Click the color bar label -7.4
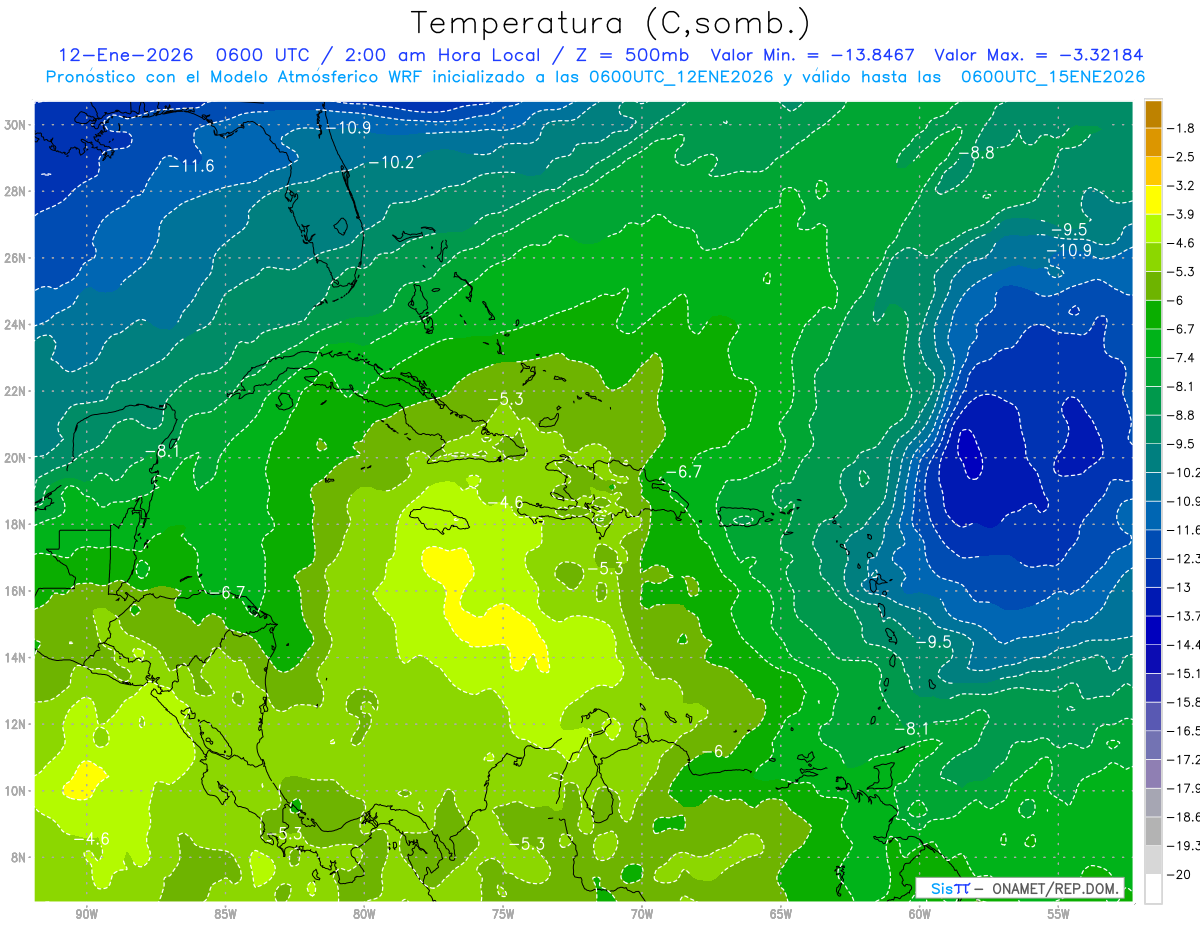The width and height of the screenshot is (1200, 927). (x=1183, y=358)
